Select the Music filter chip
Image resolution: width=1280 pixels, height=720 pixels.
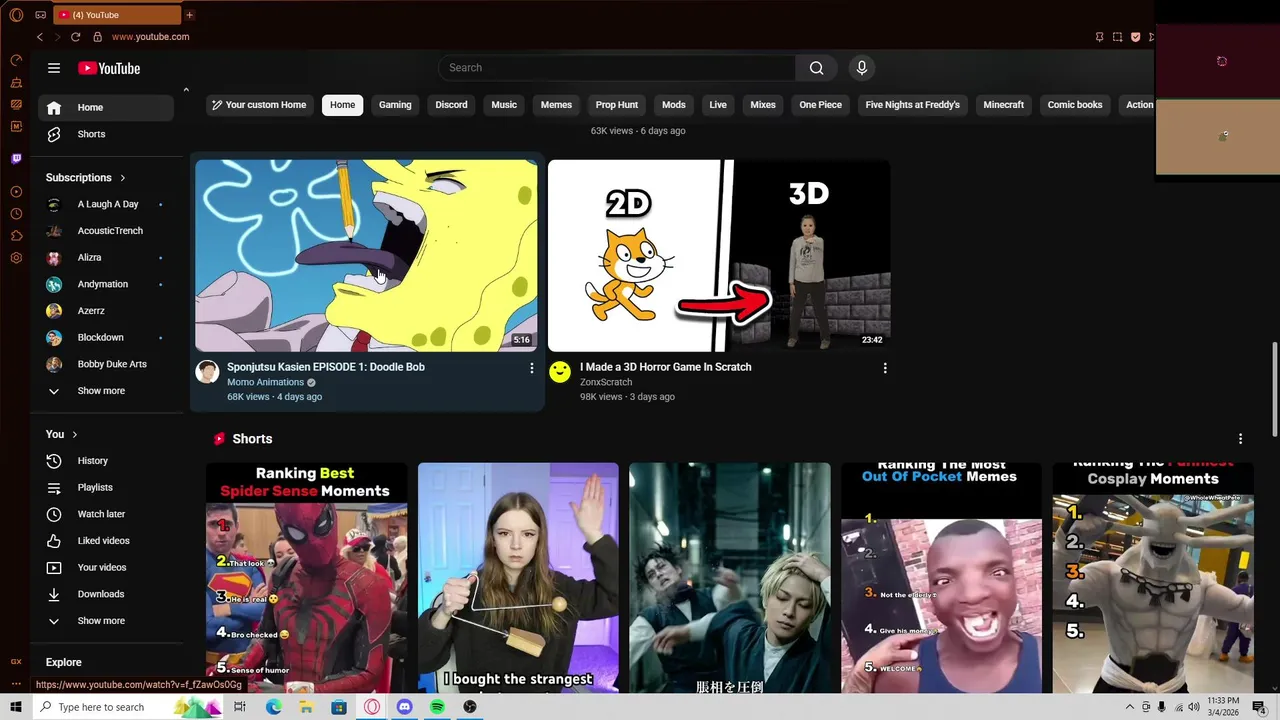click(x=504, y=105)
